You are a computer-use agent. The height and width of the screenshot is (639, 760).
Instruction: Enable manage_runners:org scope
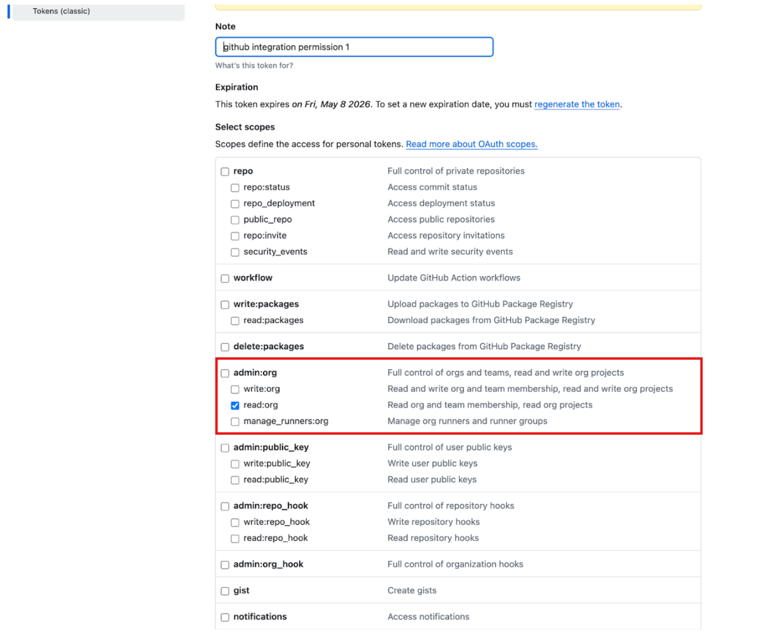coord(235,421)
